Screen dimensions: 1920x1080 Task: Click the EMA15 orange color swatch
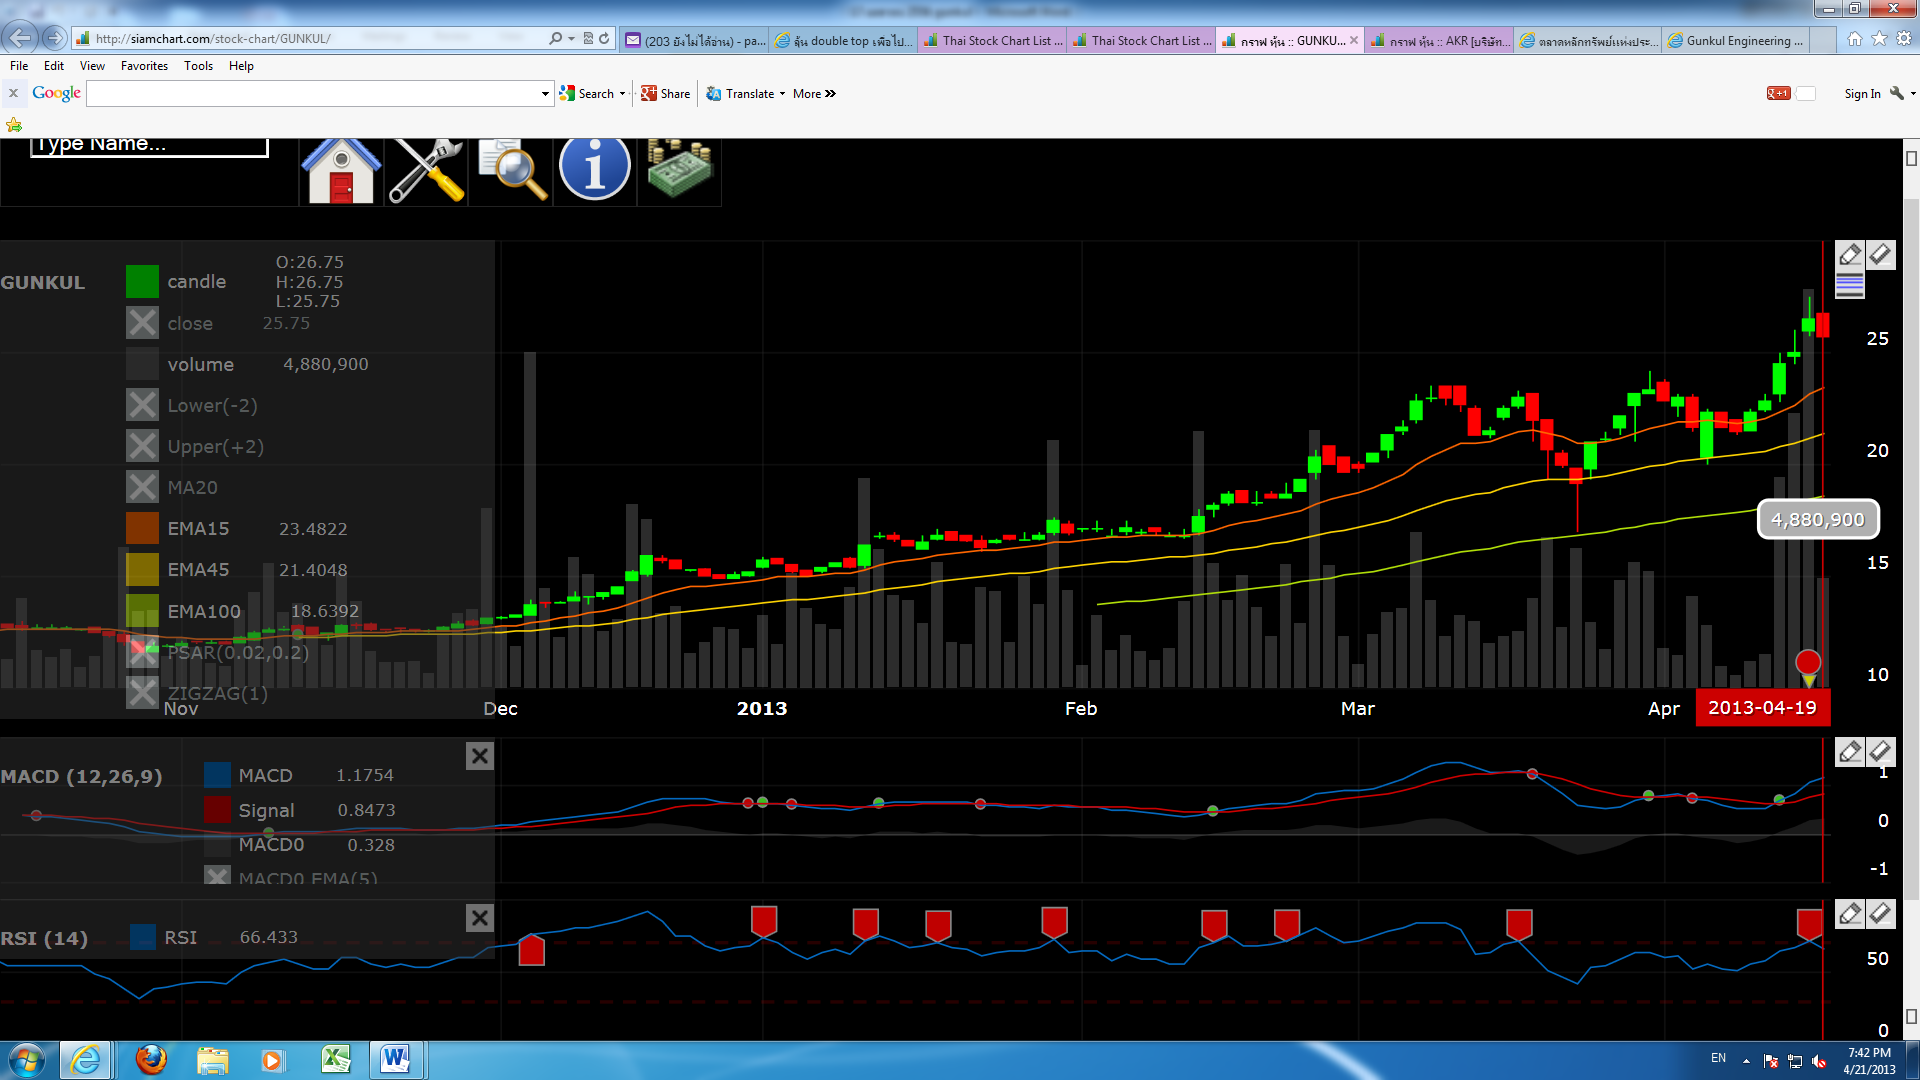[x=142, y=528]
